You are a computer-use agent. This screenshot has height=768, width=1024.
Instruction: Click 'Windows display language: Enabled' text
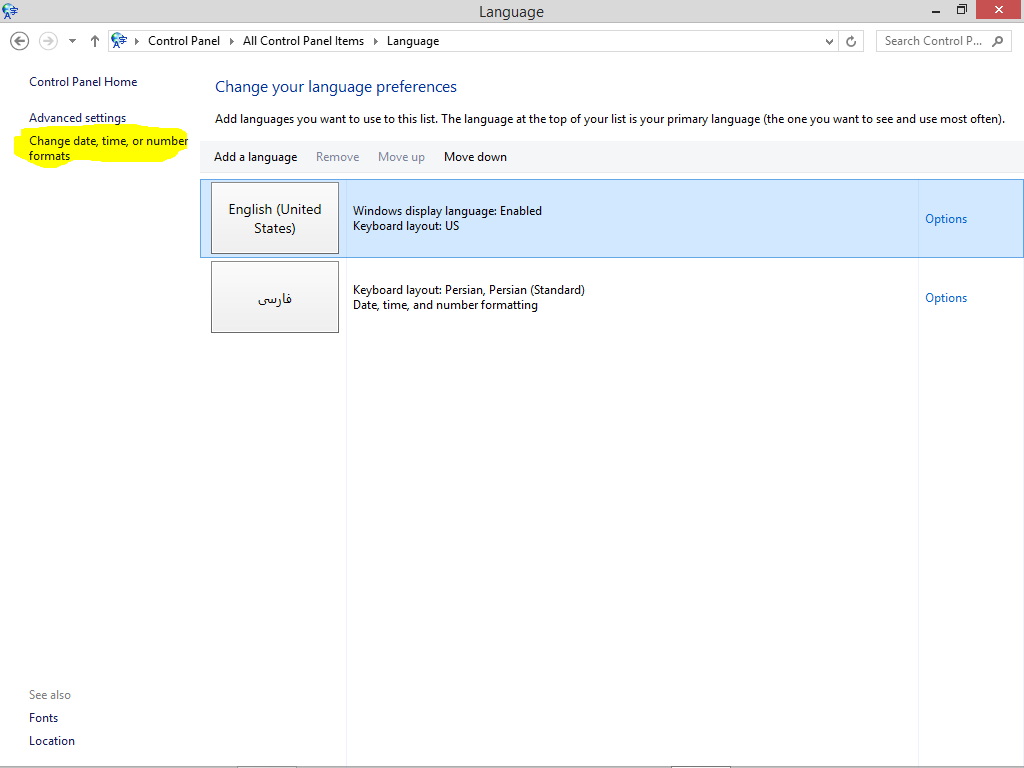click(x=447, y=211)
